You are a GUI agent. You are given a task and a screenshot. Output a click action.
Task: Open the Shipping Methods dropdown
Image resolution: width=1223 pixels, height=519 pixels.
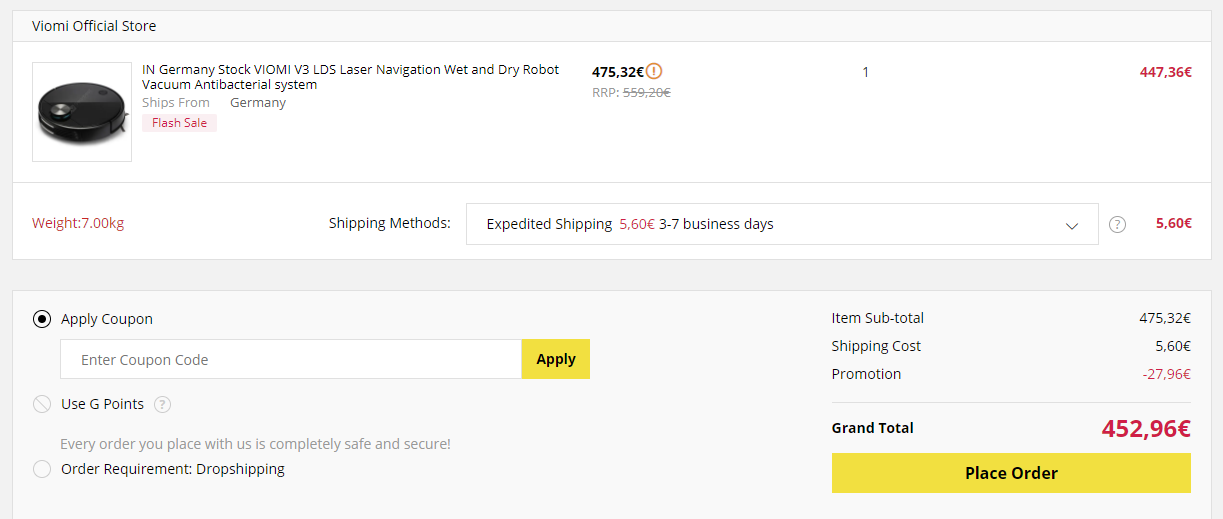pos(781,224)
